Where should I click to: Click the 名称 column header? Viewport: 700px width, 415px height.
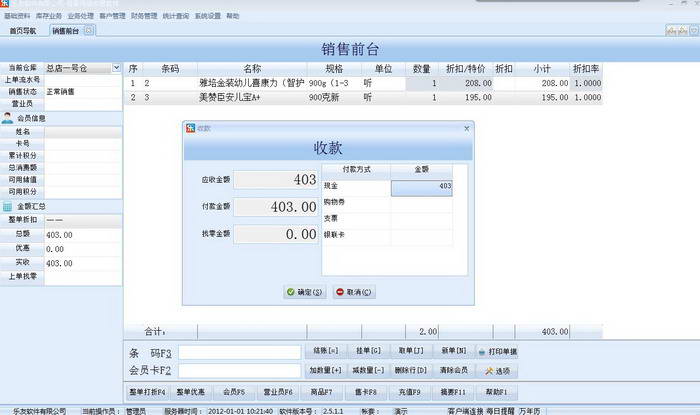[252, 69]
